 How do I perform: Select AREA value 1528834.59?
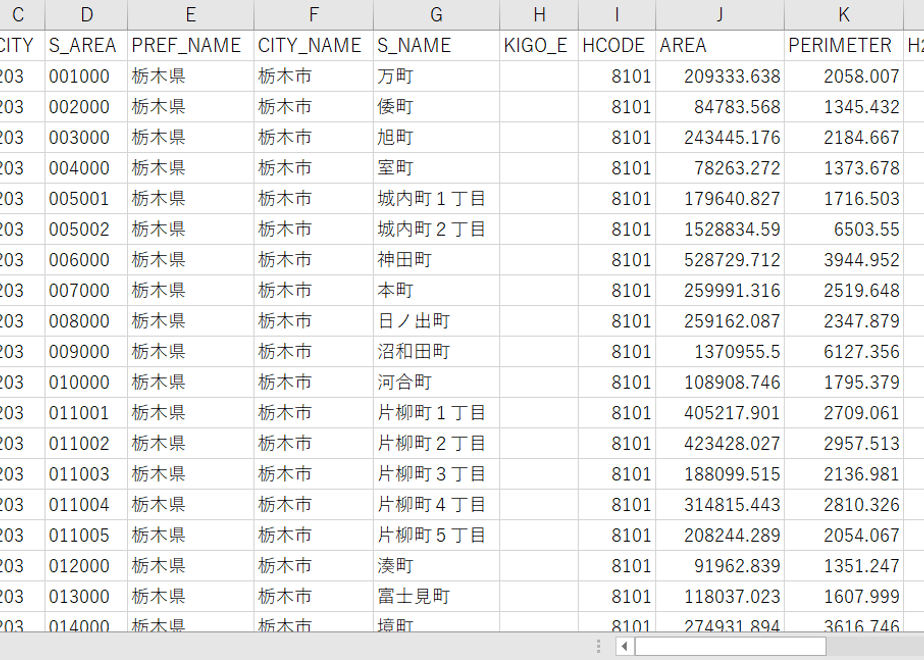click(x=720, y=229)
